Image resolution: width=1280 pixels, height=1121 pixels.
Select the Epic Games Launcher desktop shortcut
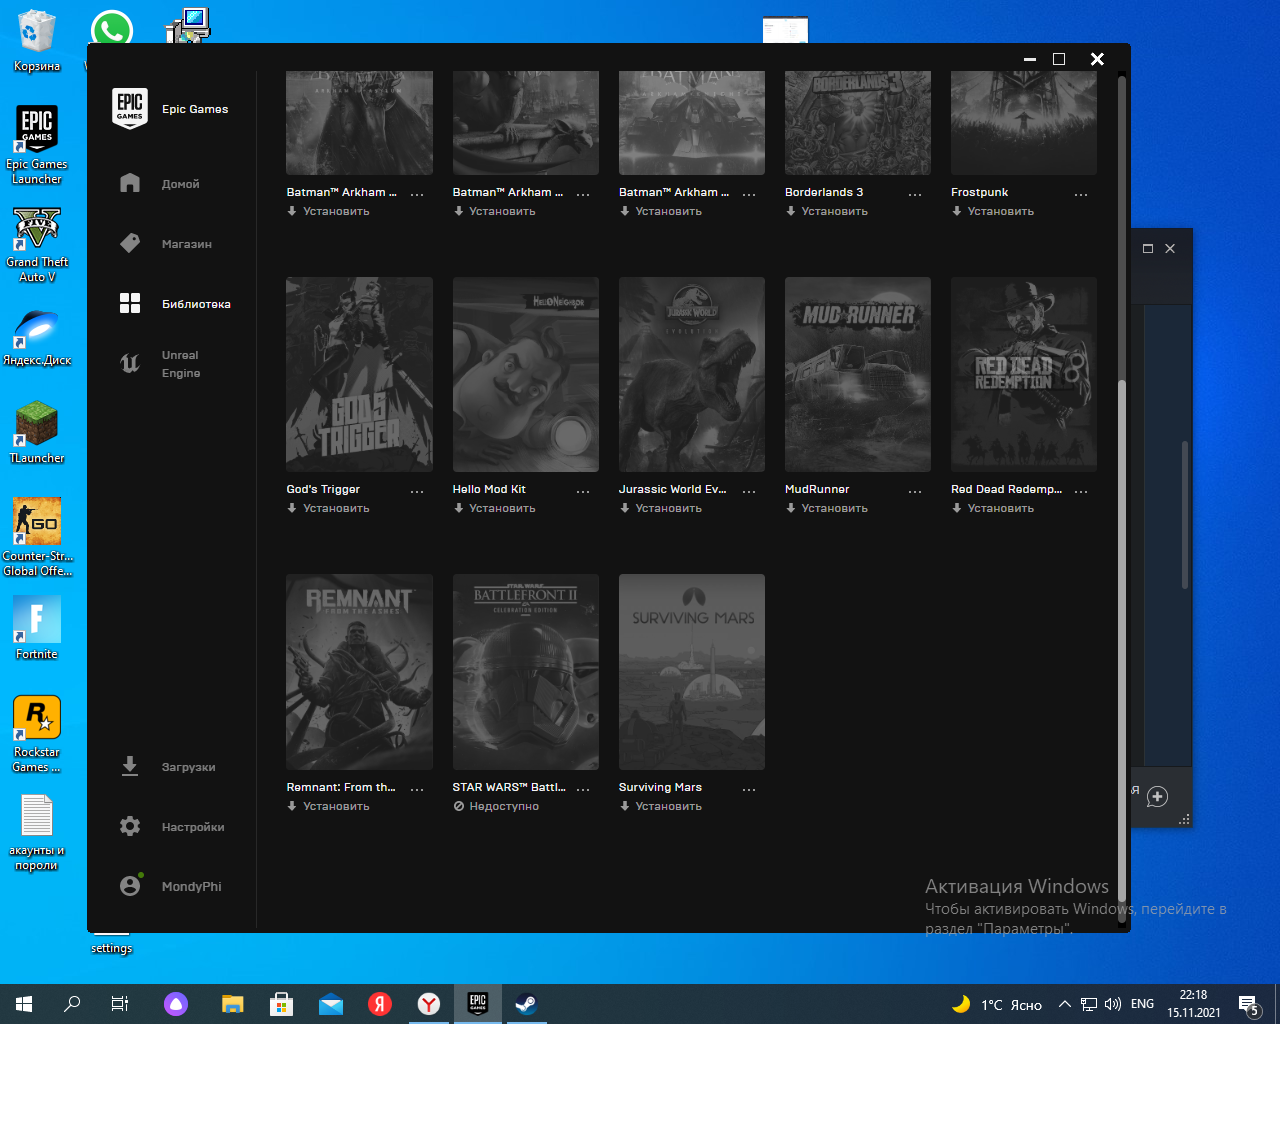click(x=37, y=145)
